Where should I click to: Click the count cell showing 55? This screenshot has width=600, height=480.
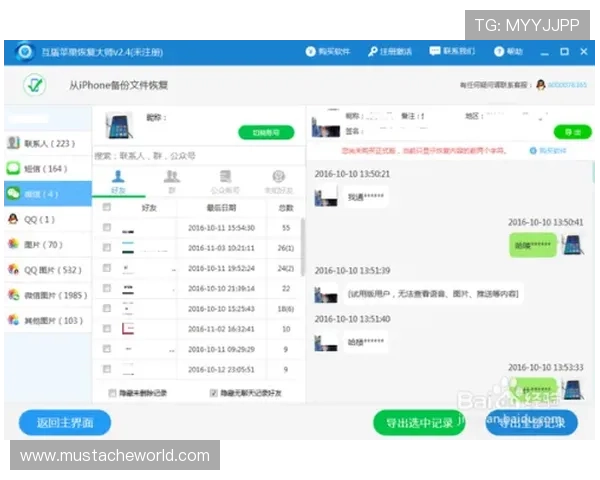286,228
